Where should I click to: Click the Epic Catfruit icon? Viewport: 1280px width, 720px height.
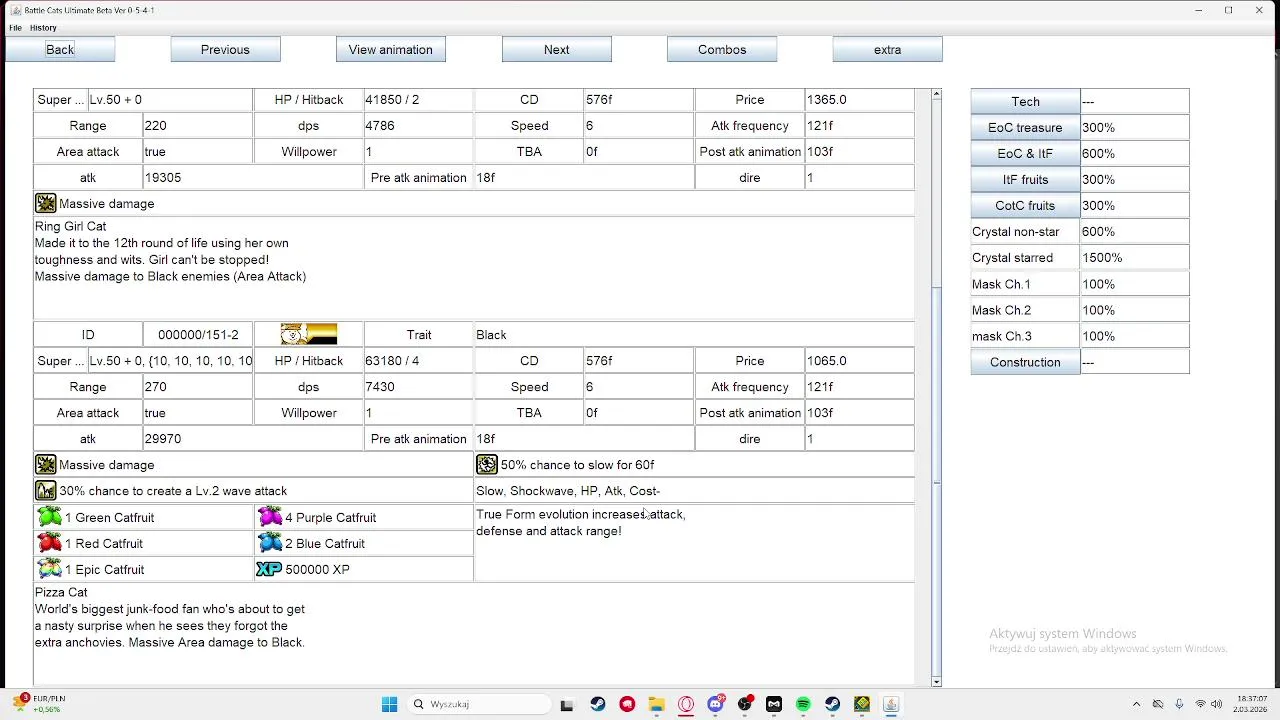[x=49, y=569]
